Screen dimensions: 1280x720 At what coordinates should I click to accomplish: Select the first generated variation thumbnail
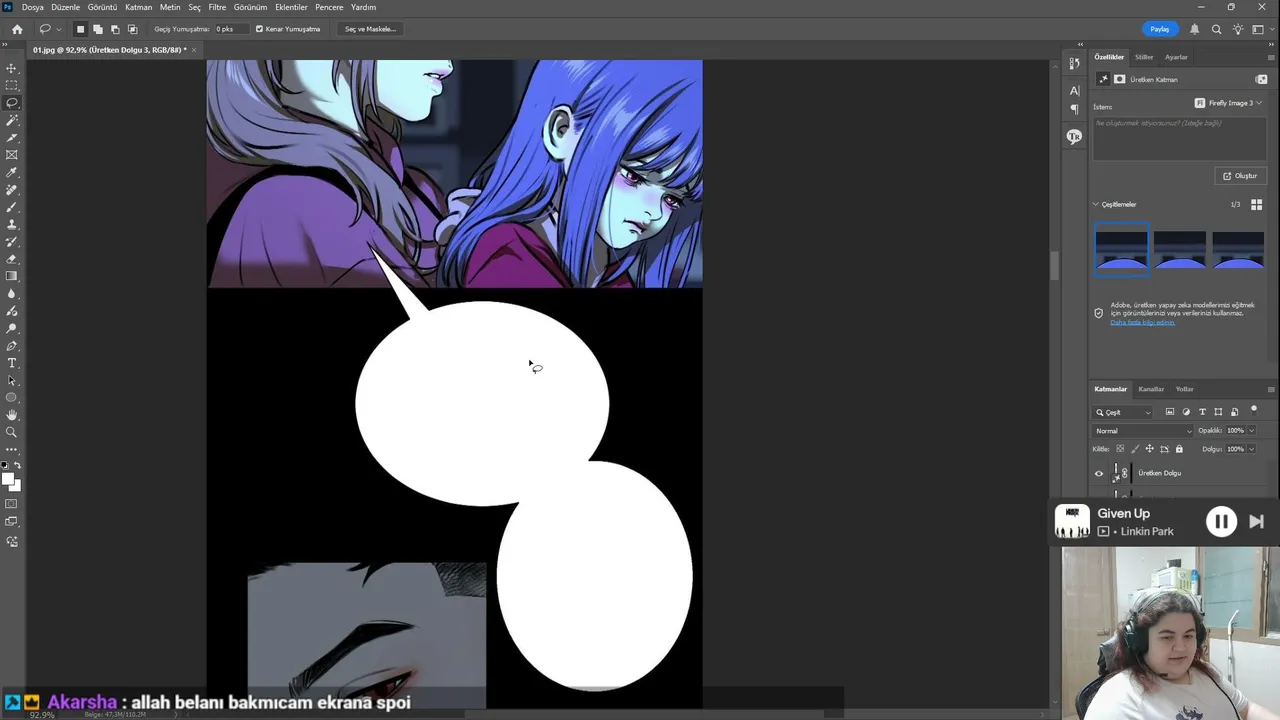click(x=1122, y=250)
